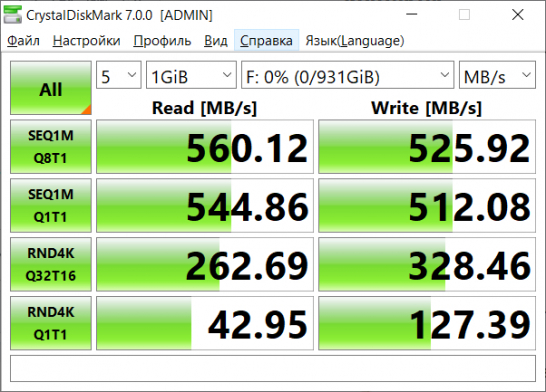Start the SEQ1M Q1T1 test

(51, 205)
